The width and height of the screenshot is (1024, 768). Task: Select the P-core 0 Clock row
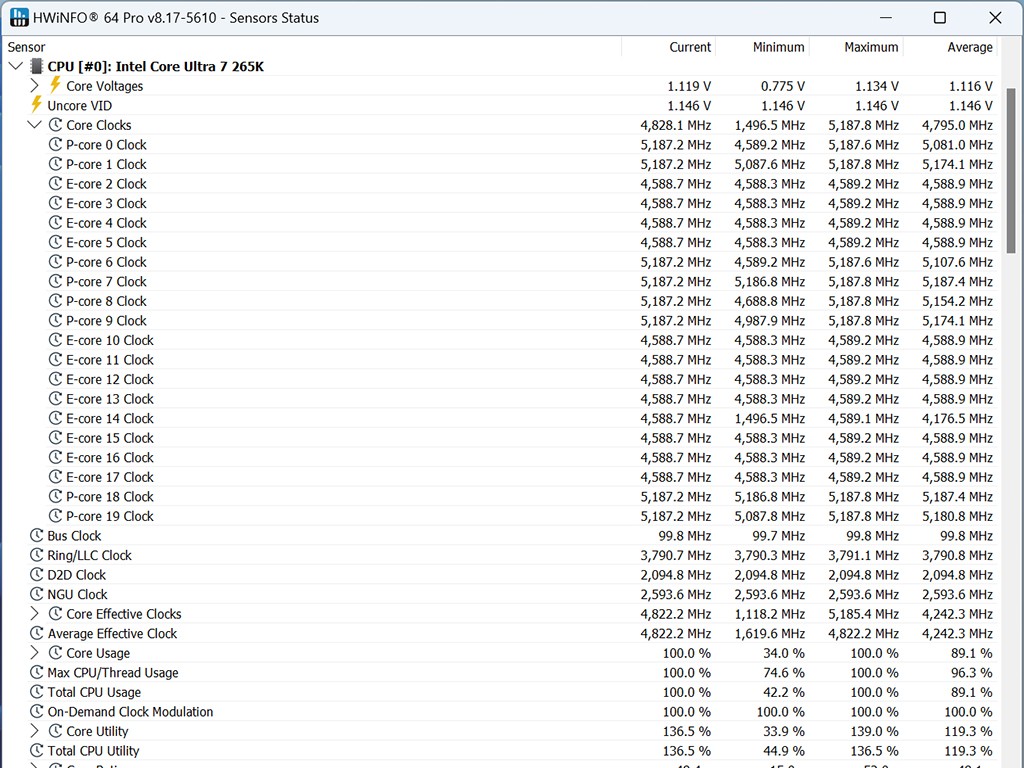coord(106,145)
